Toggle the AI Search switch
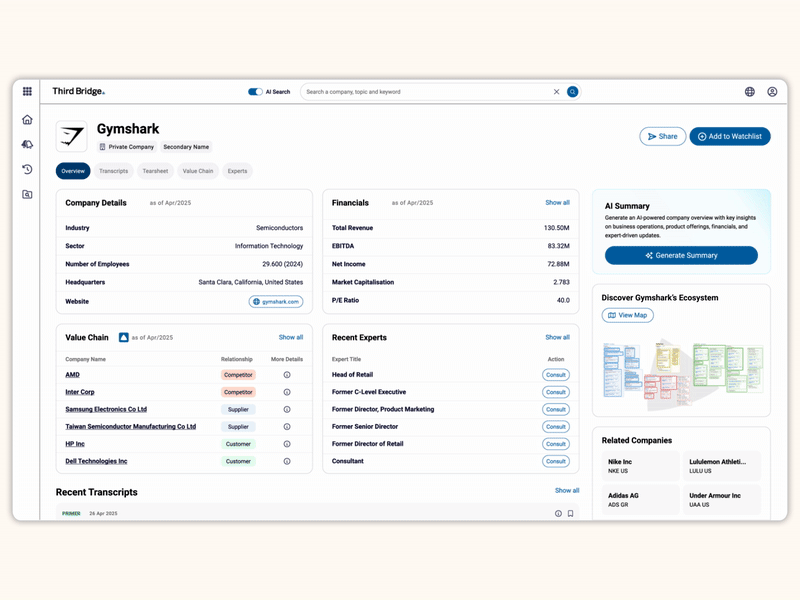 click(255, 91)
